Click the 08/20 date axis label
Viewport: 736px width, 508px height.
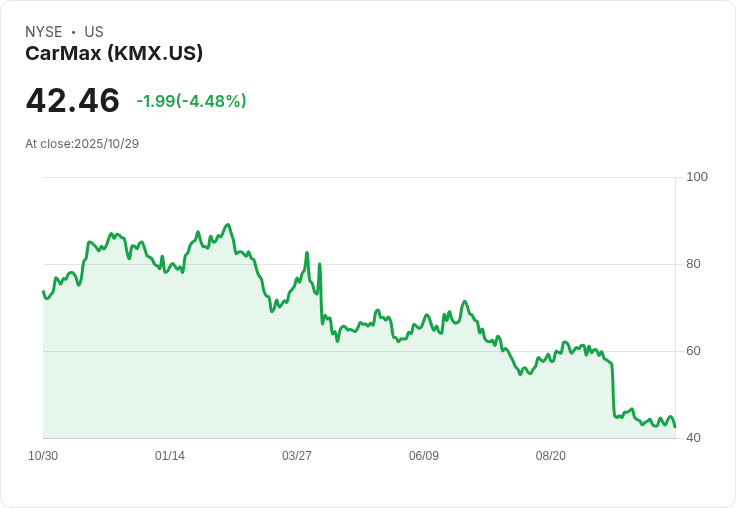(551, 456)
